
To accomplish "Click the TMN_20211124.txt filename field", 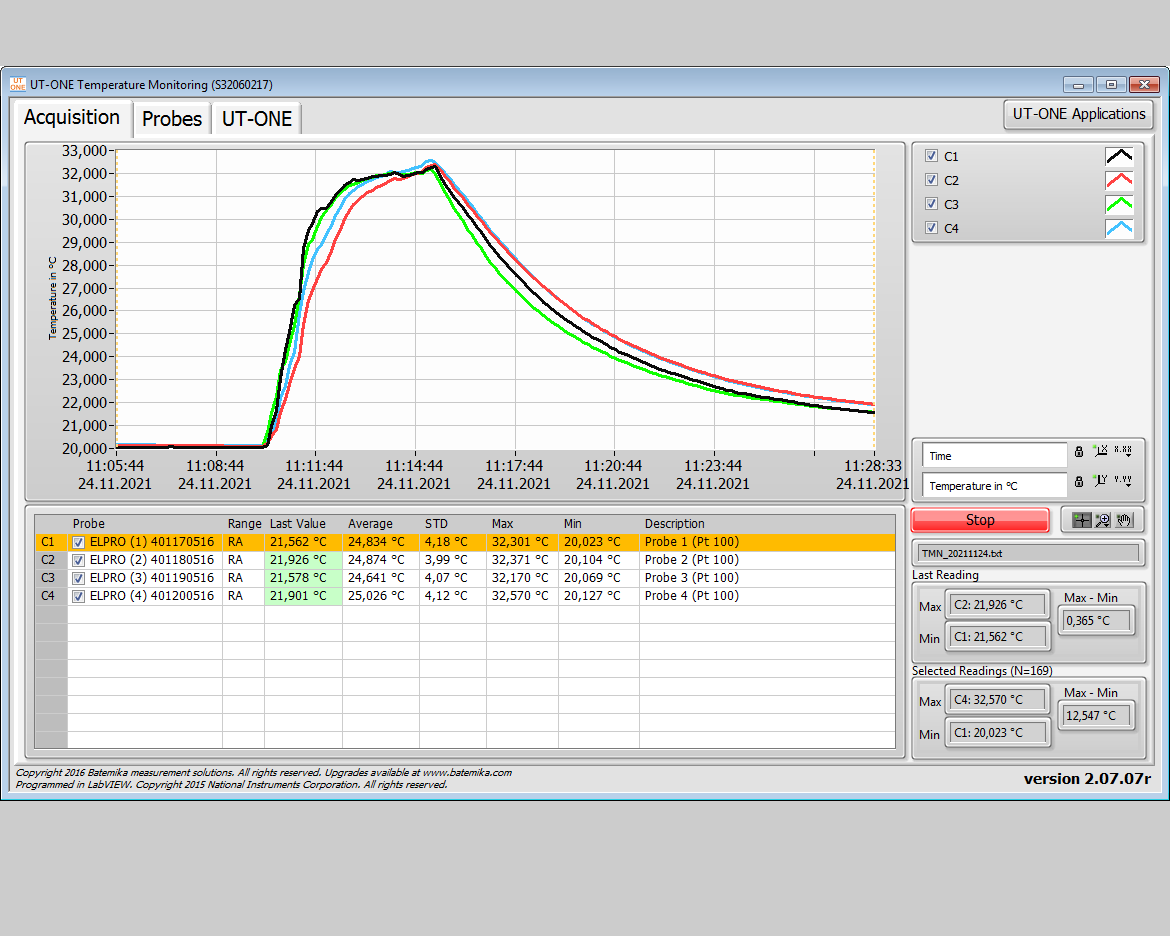I will pyautogui.click(x=1028, y=552).
